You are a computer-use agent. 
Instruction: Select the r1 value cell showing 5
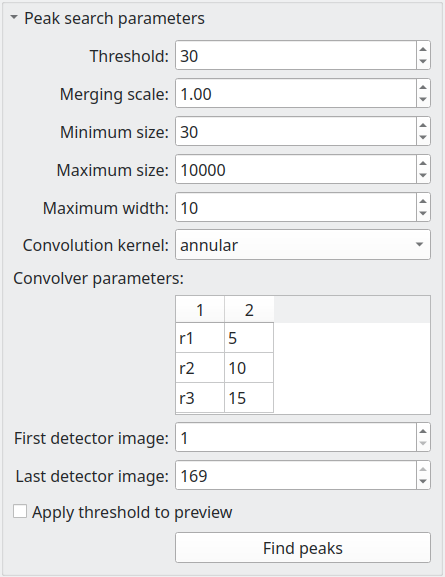pyautogui.click(x=249, y=338)
